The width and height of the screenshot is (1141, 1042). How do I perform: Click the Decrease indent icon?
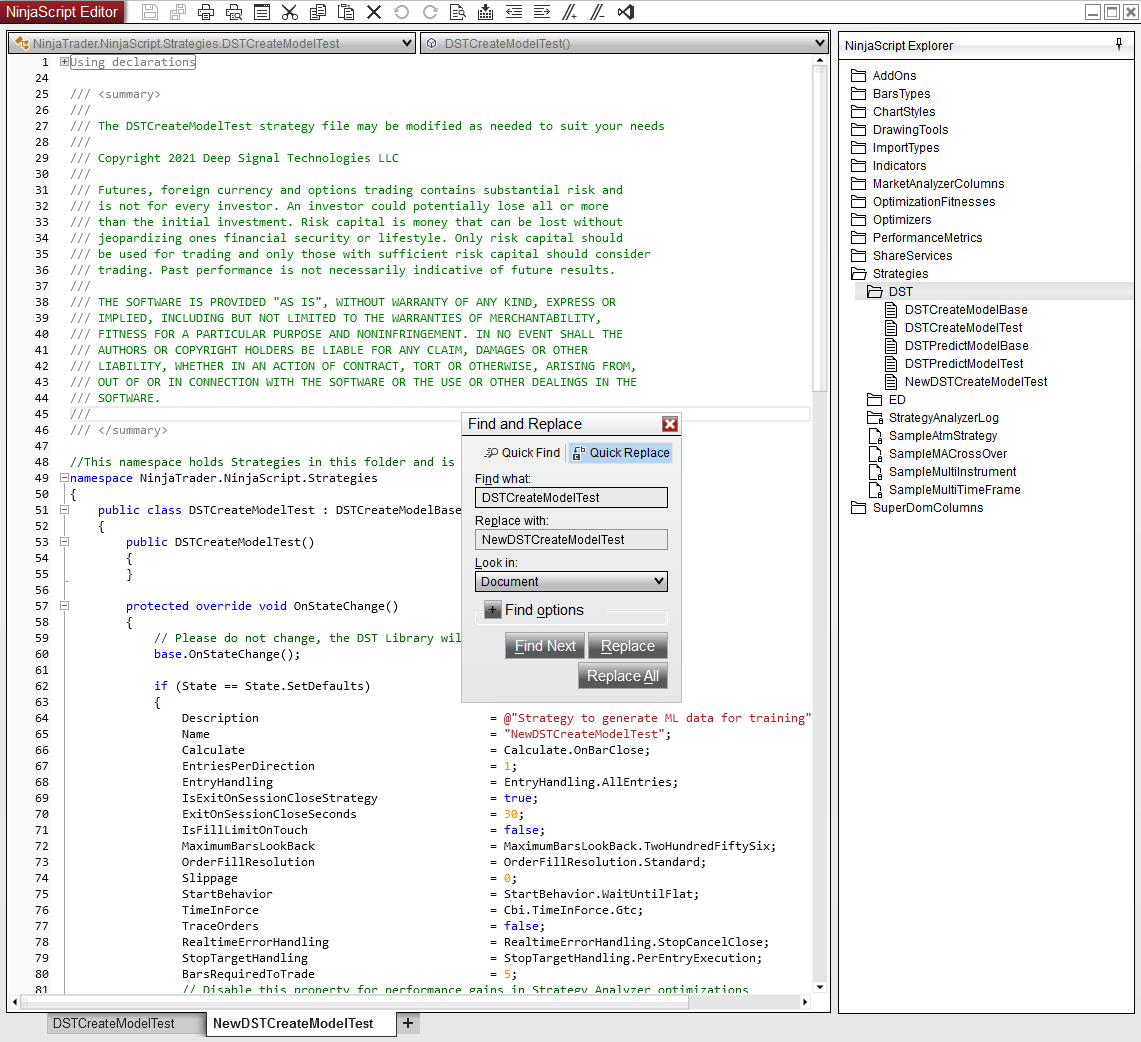[514, 12]
